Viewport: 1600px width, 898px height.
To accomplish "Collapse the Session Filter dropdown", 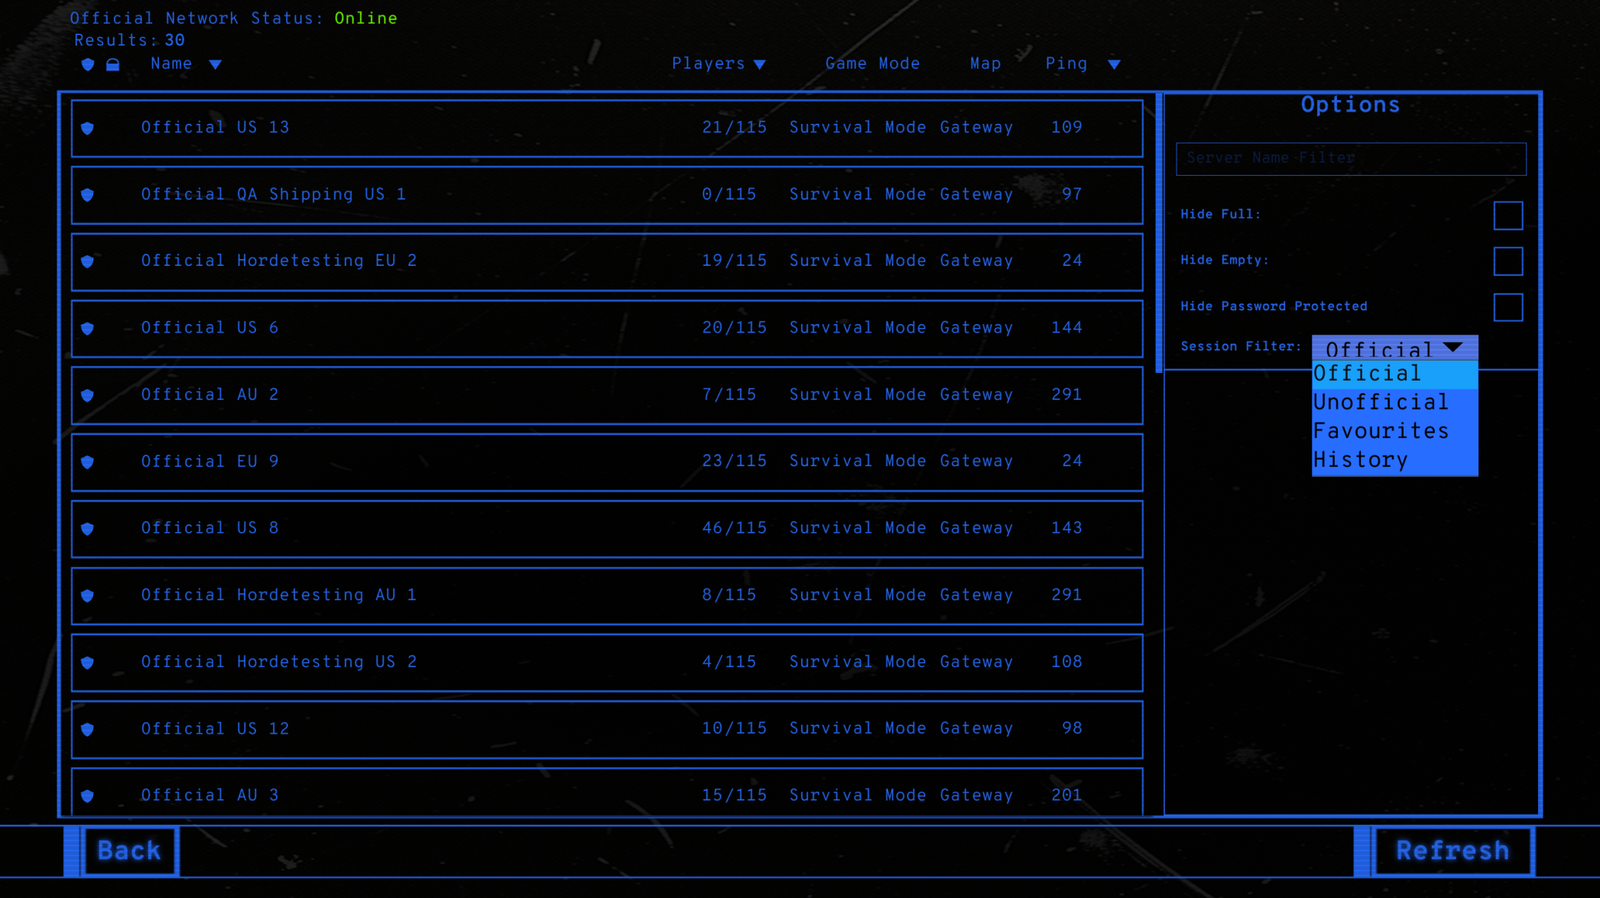I will 1394,348.
